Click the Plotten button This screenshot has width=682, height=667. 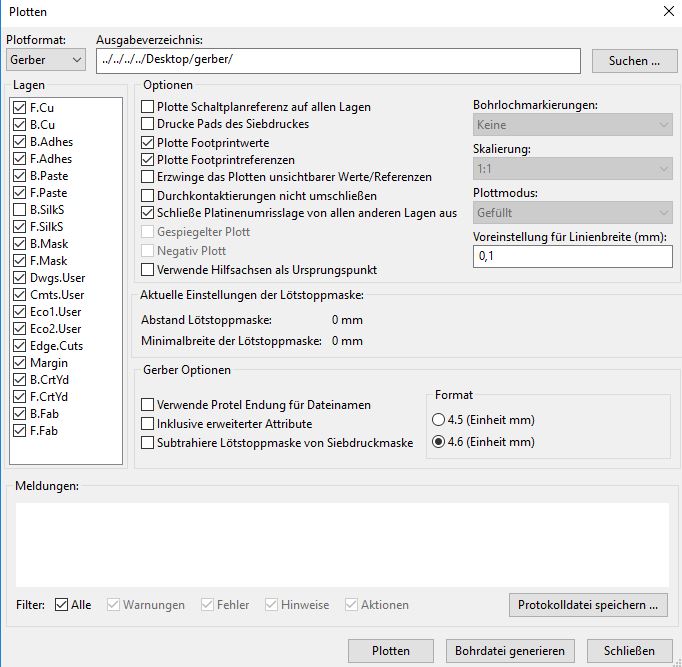[391, 650]
